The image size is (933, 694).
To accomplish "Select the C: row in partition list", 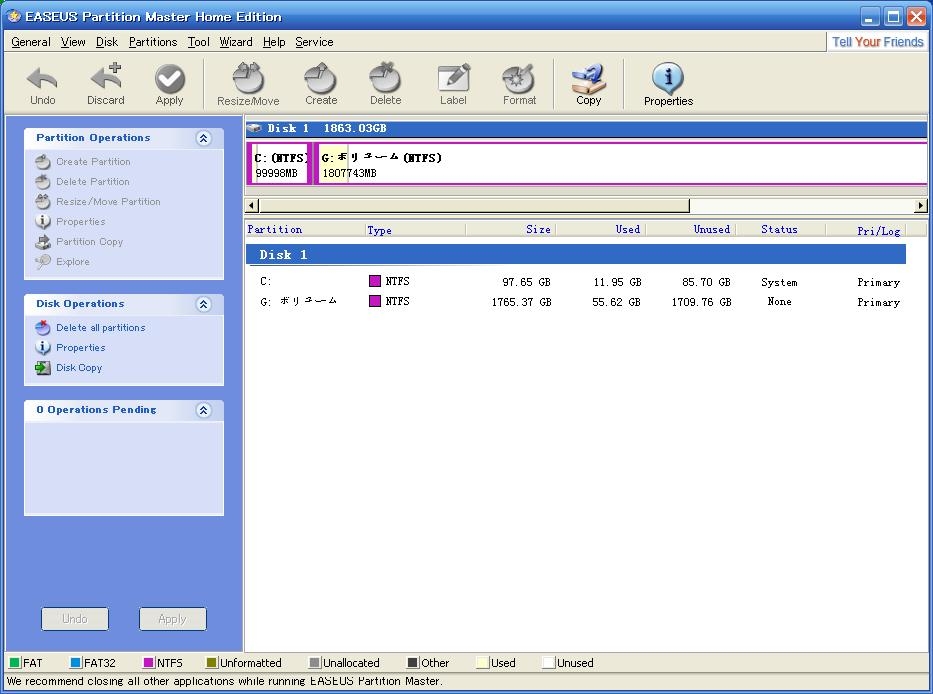I will coord(575,282).
